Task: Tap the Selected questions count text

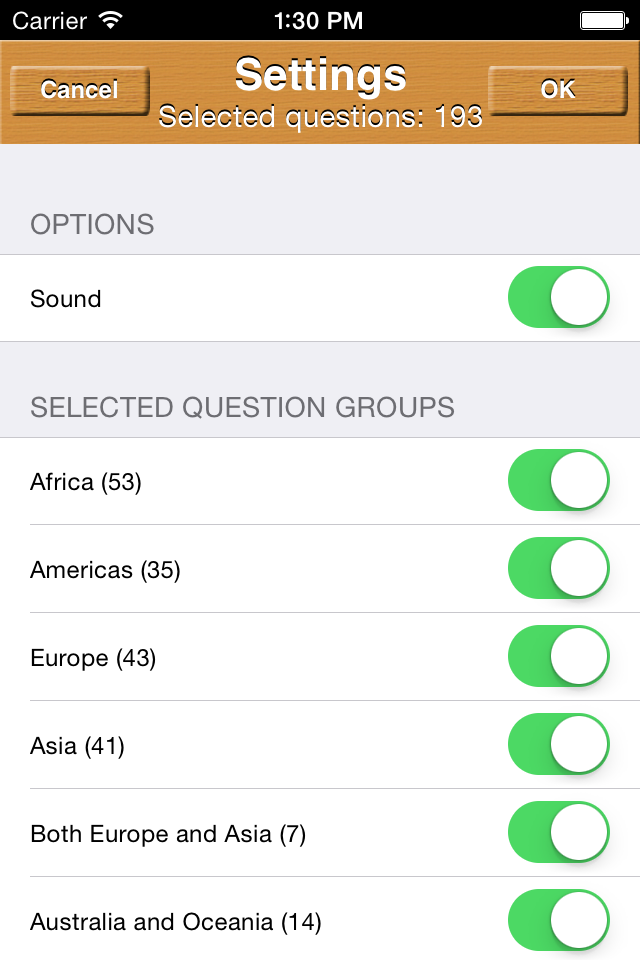Action: coord(320,117)
